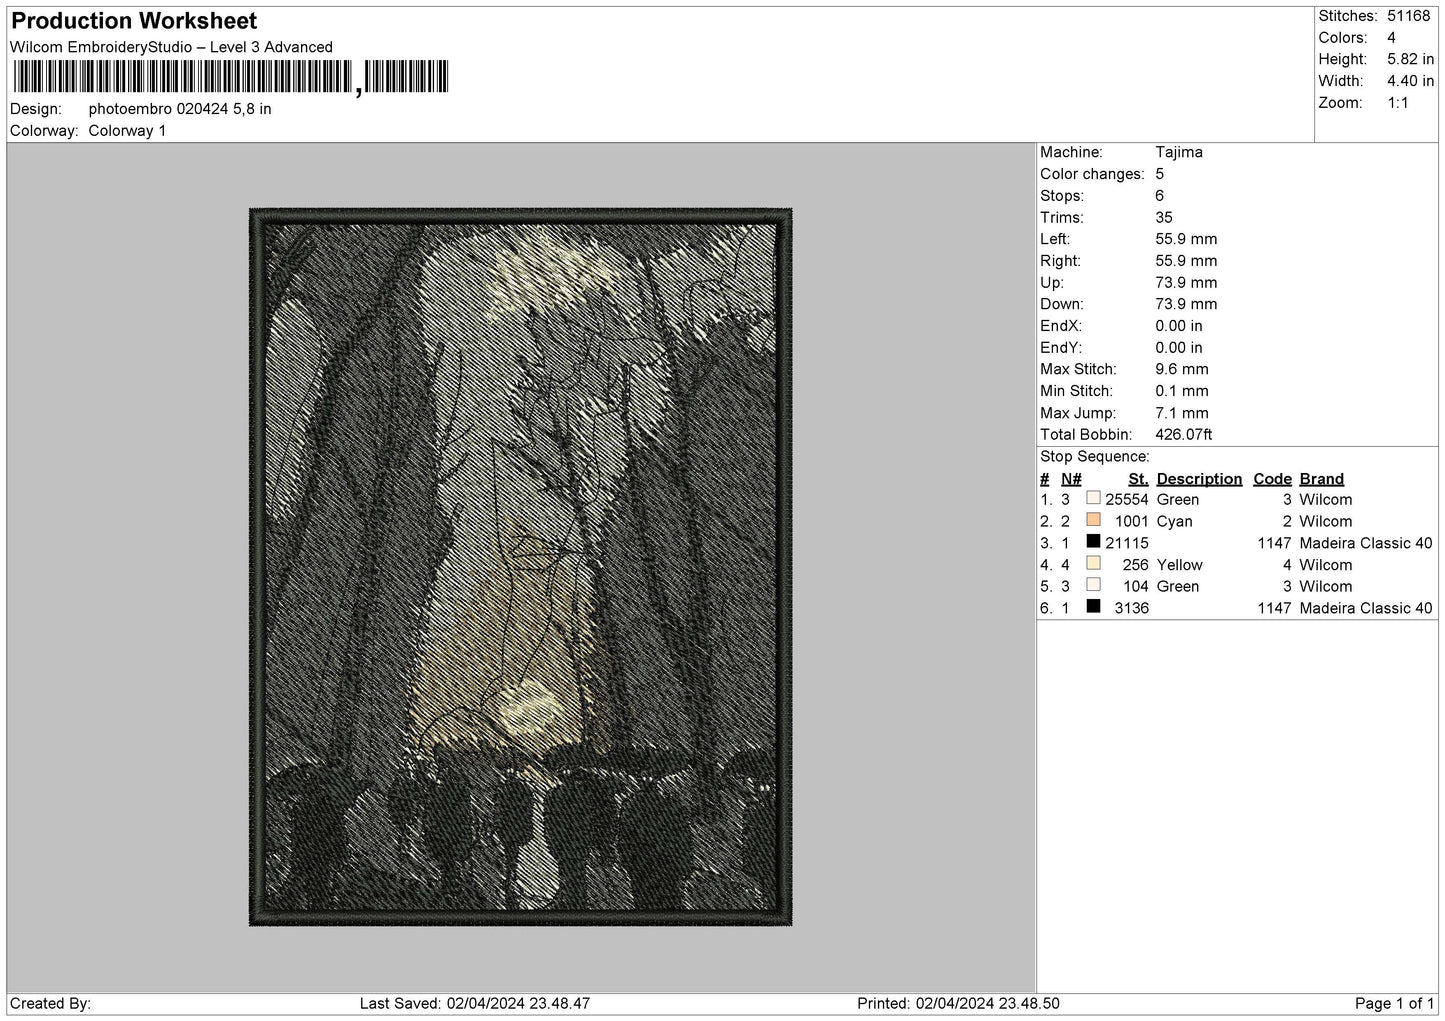The image size is (1445, 1021).
Task: Click the Color changes value 5
Action: click(x=1159, y=174)
